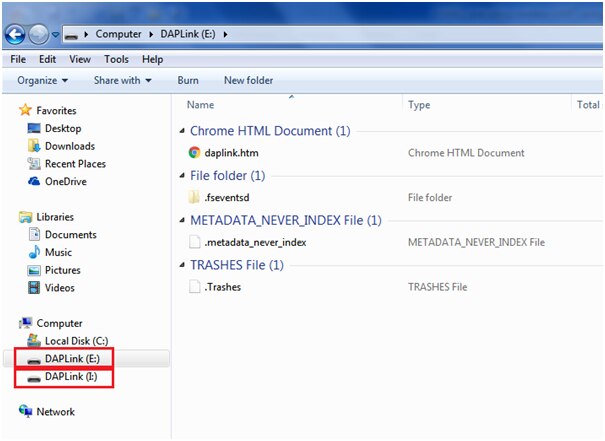This screenshot has height=441, width=605.
Task: Open the Videos library
Action: 59,288
